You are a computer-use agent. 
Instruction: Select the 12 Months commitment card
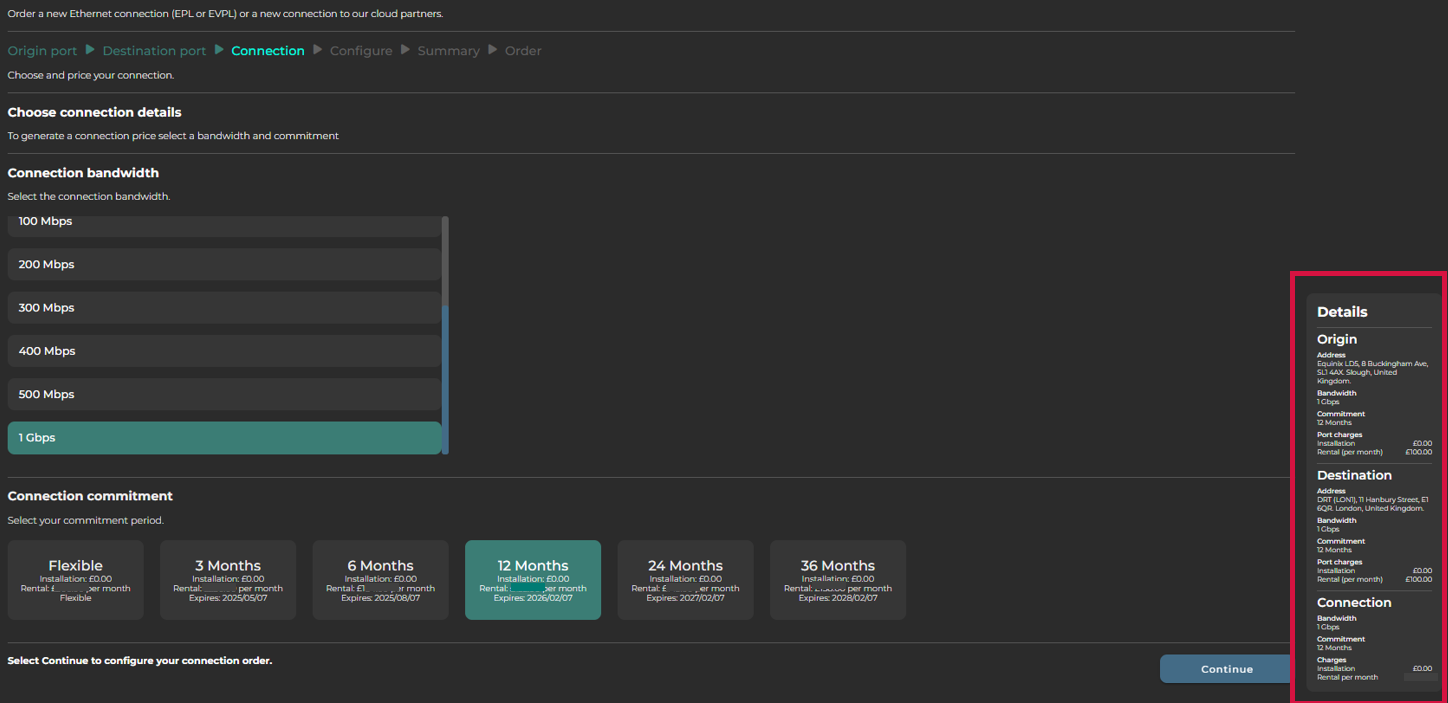(533, 580)
